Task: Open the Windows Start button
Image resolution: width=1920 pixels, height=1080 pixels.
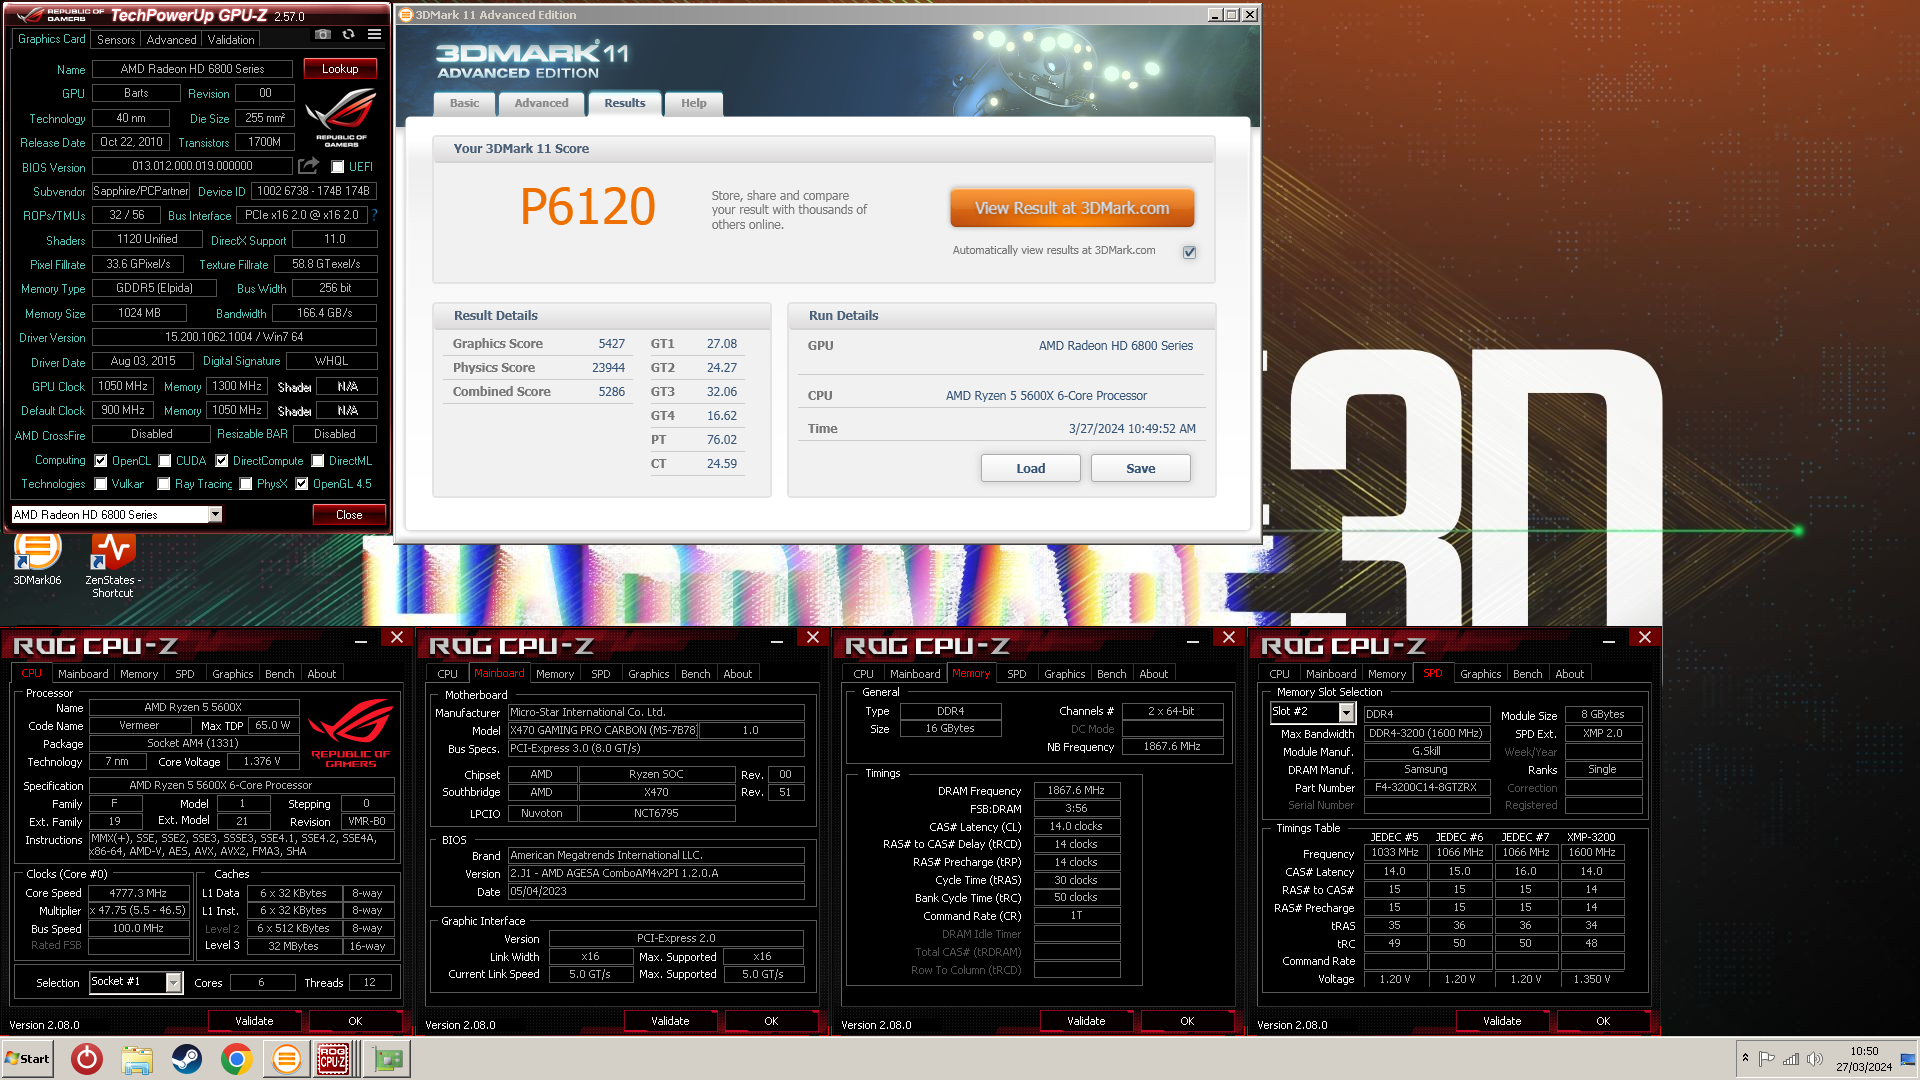Action: 28,1058
